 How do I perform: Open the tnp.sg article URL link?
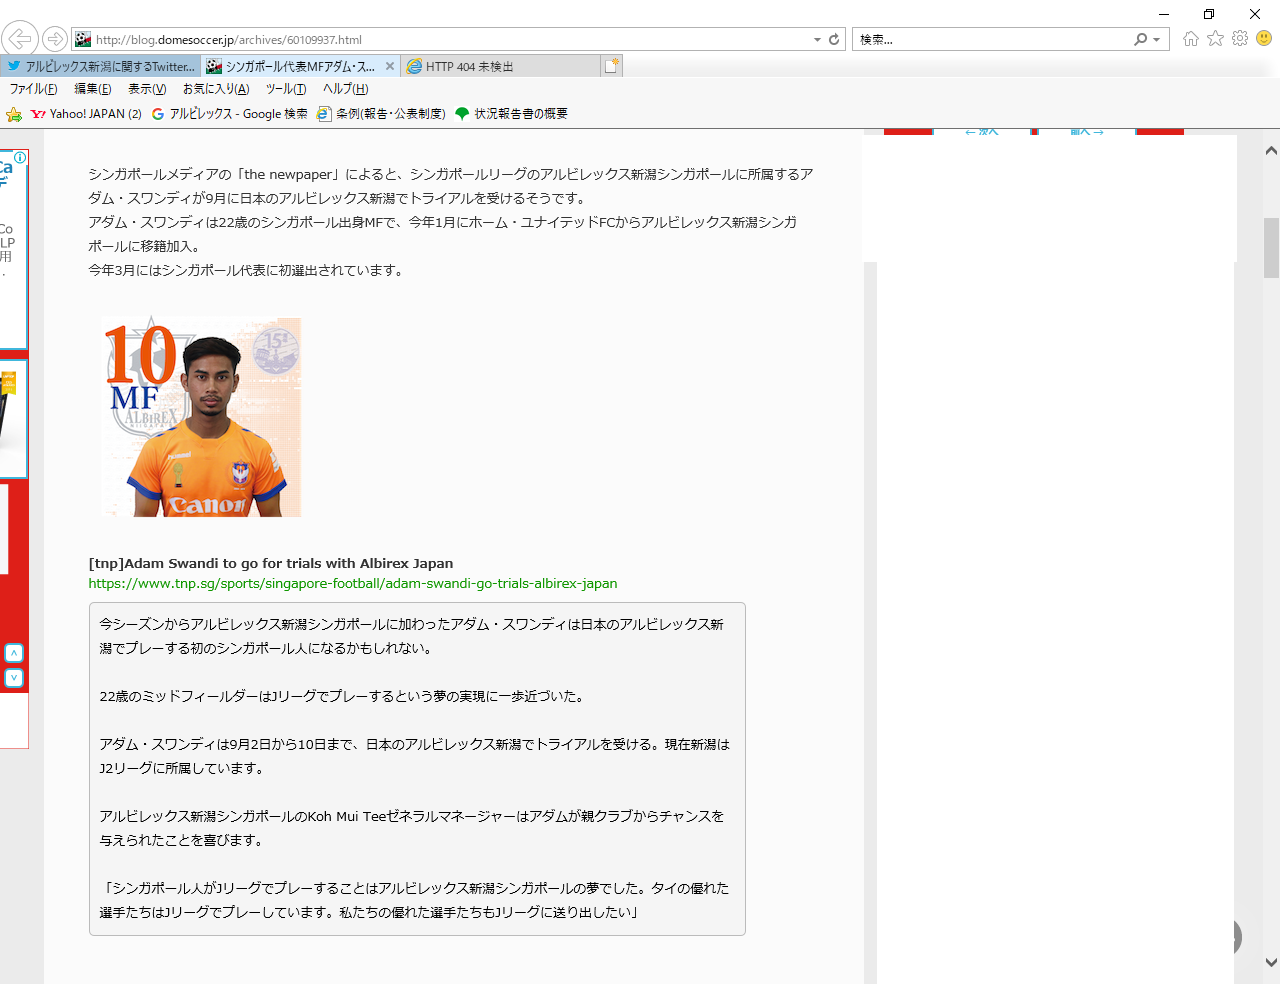tap(353, 583)
